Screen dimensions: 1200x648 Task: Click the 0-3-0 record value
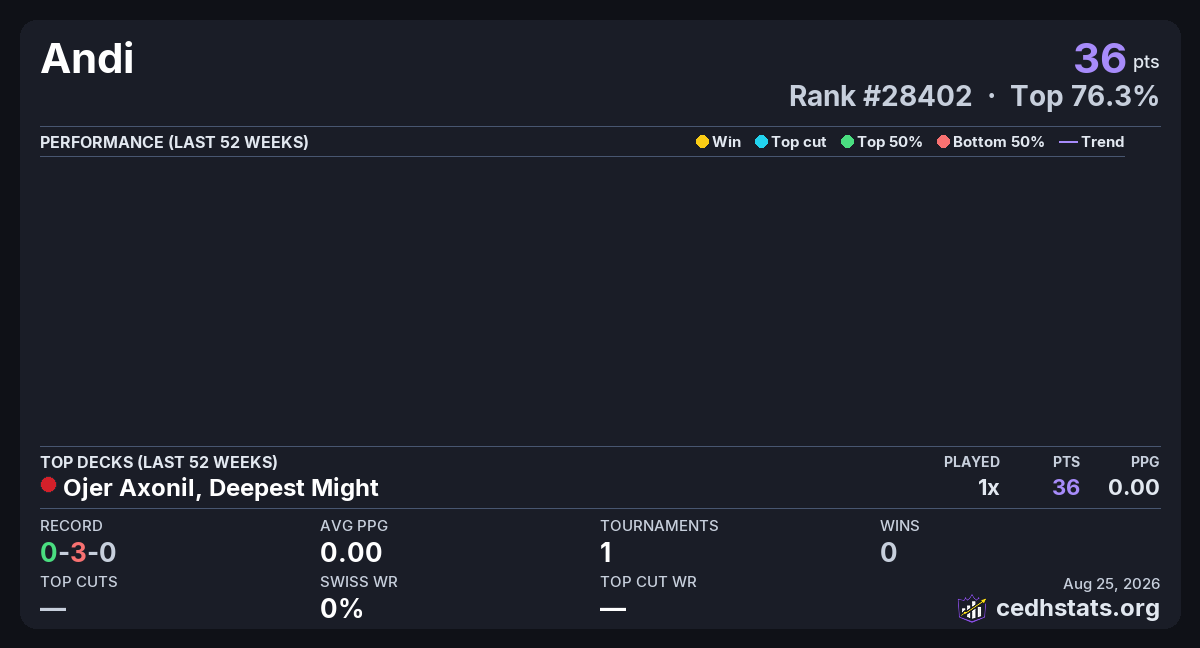pos(79,552)
